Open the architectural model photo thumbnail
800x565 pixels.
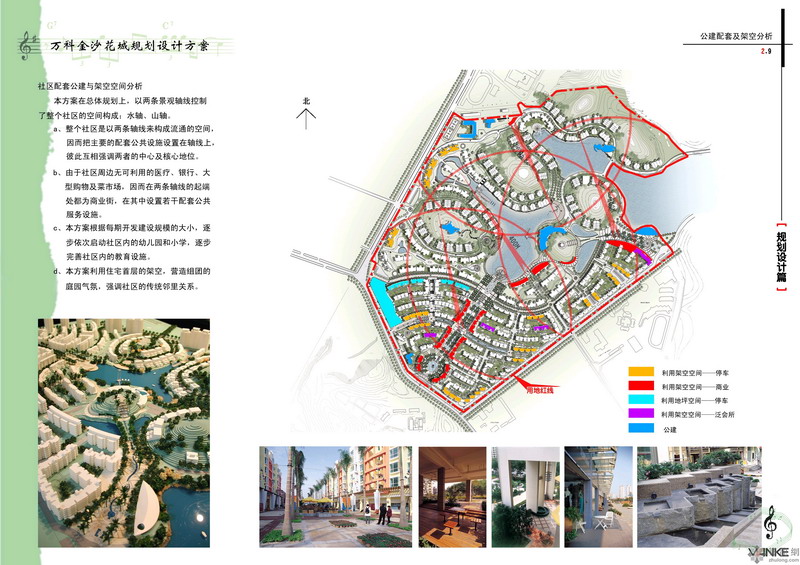coord(124,433)
